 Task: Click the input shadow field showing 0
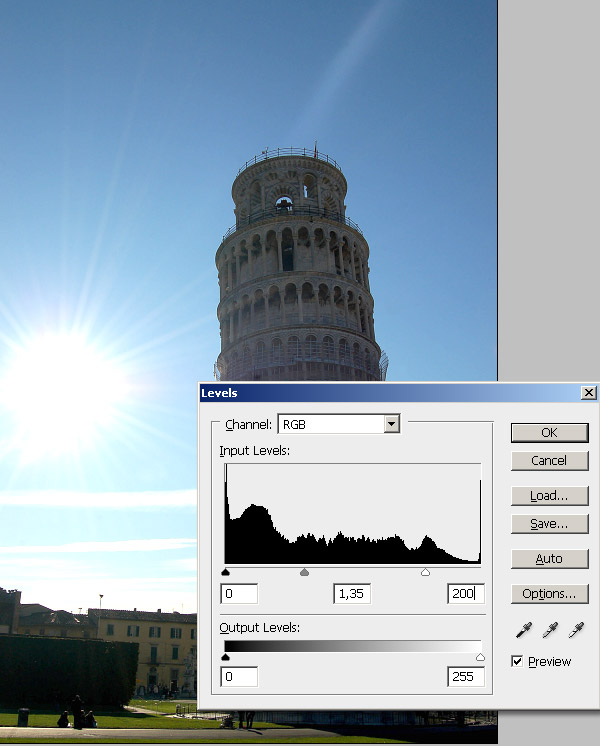(239, 594)
